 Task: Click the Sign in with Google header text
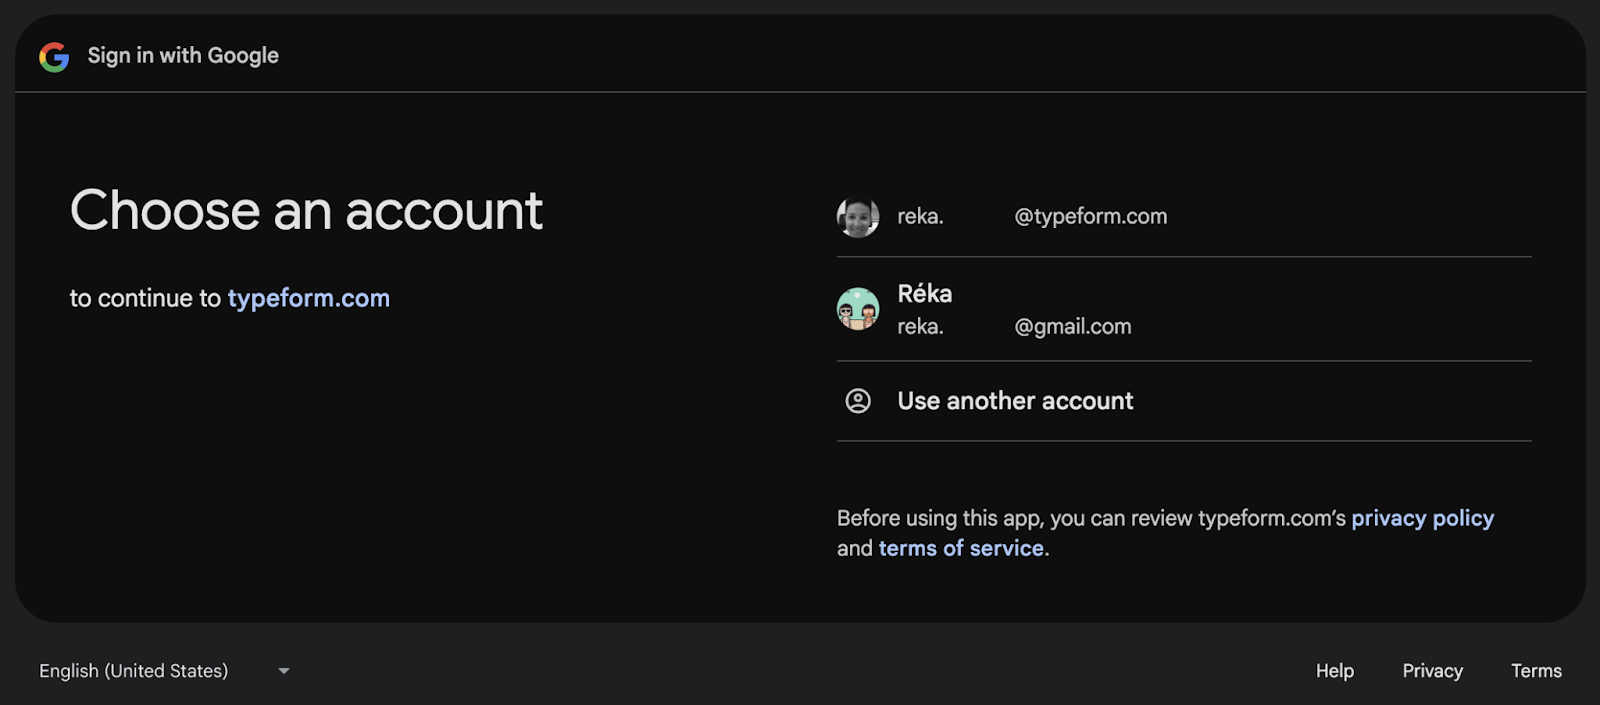tap(183, 56)
